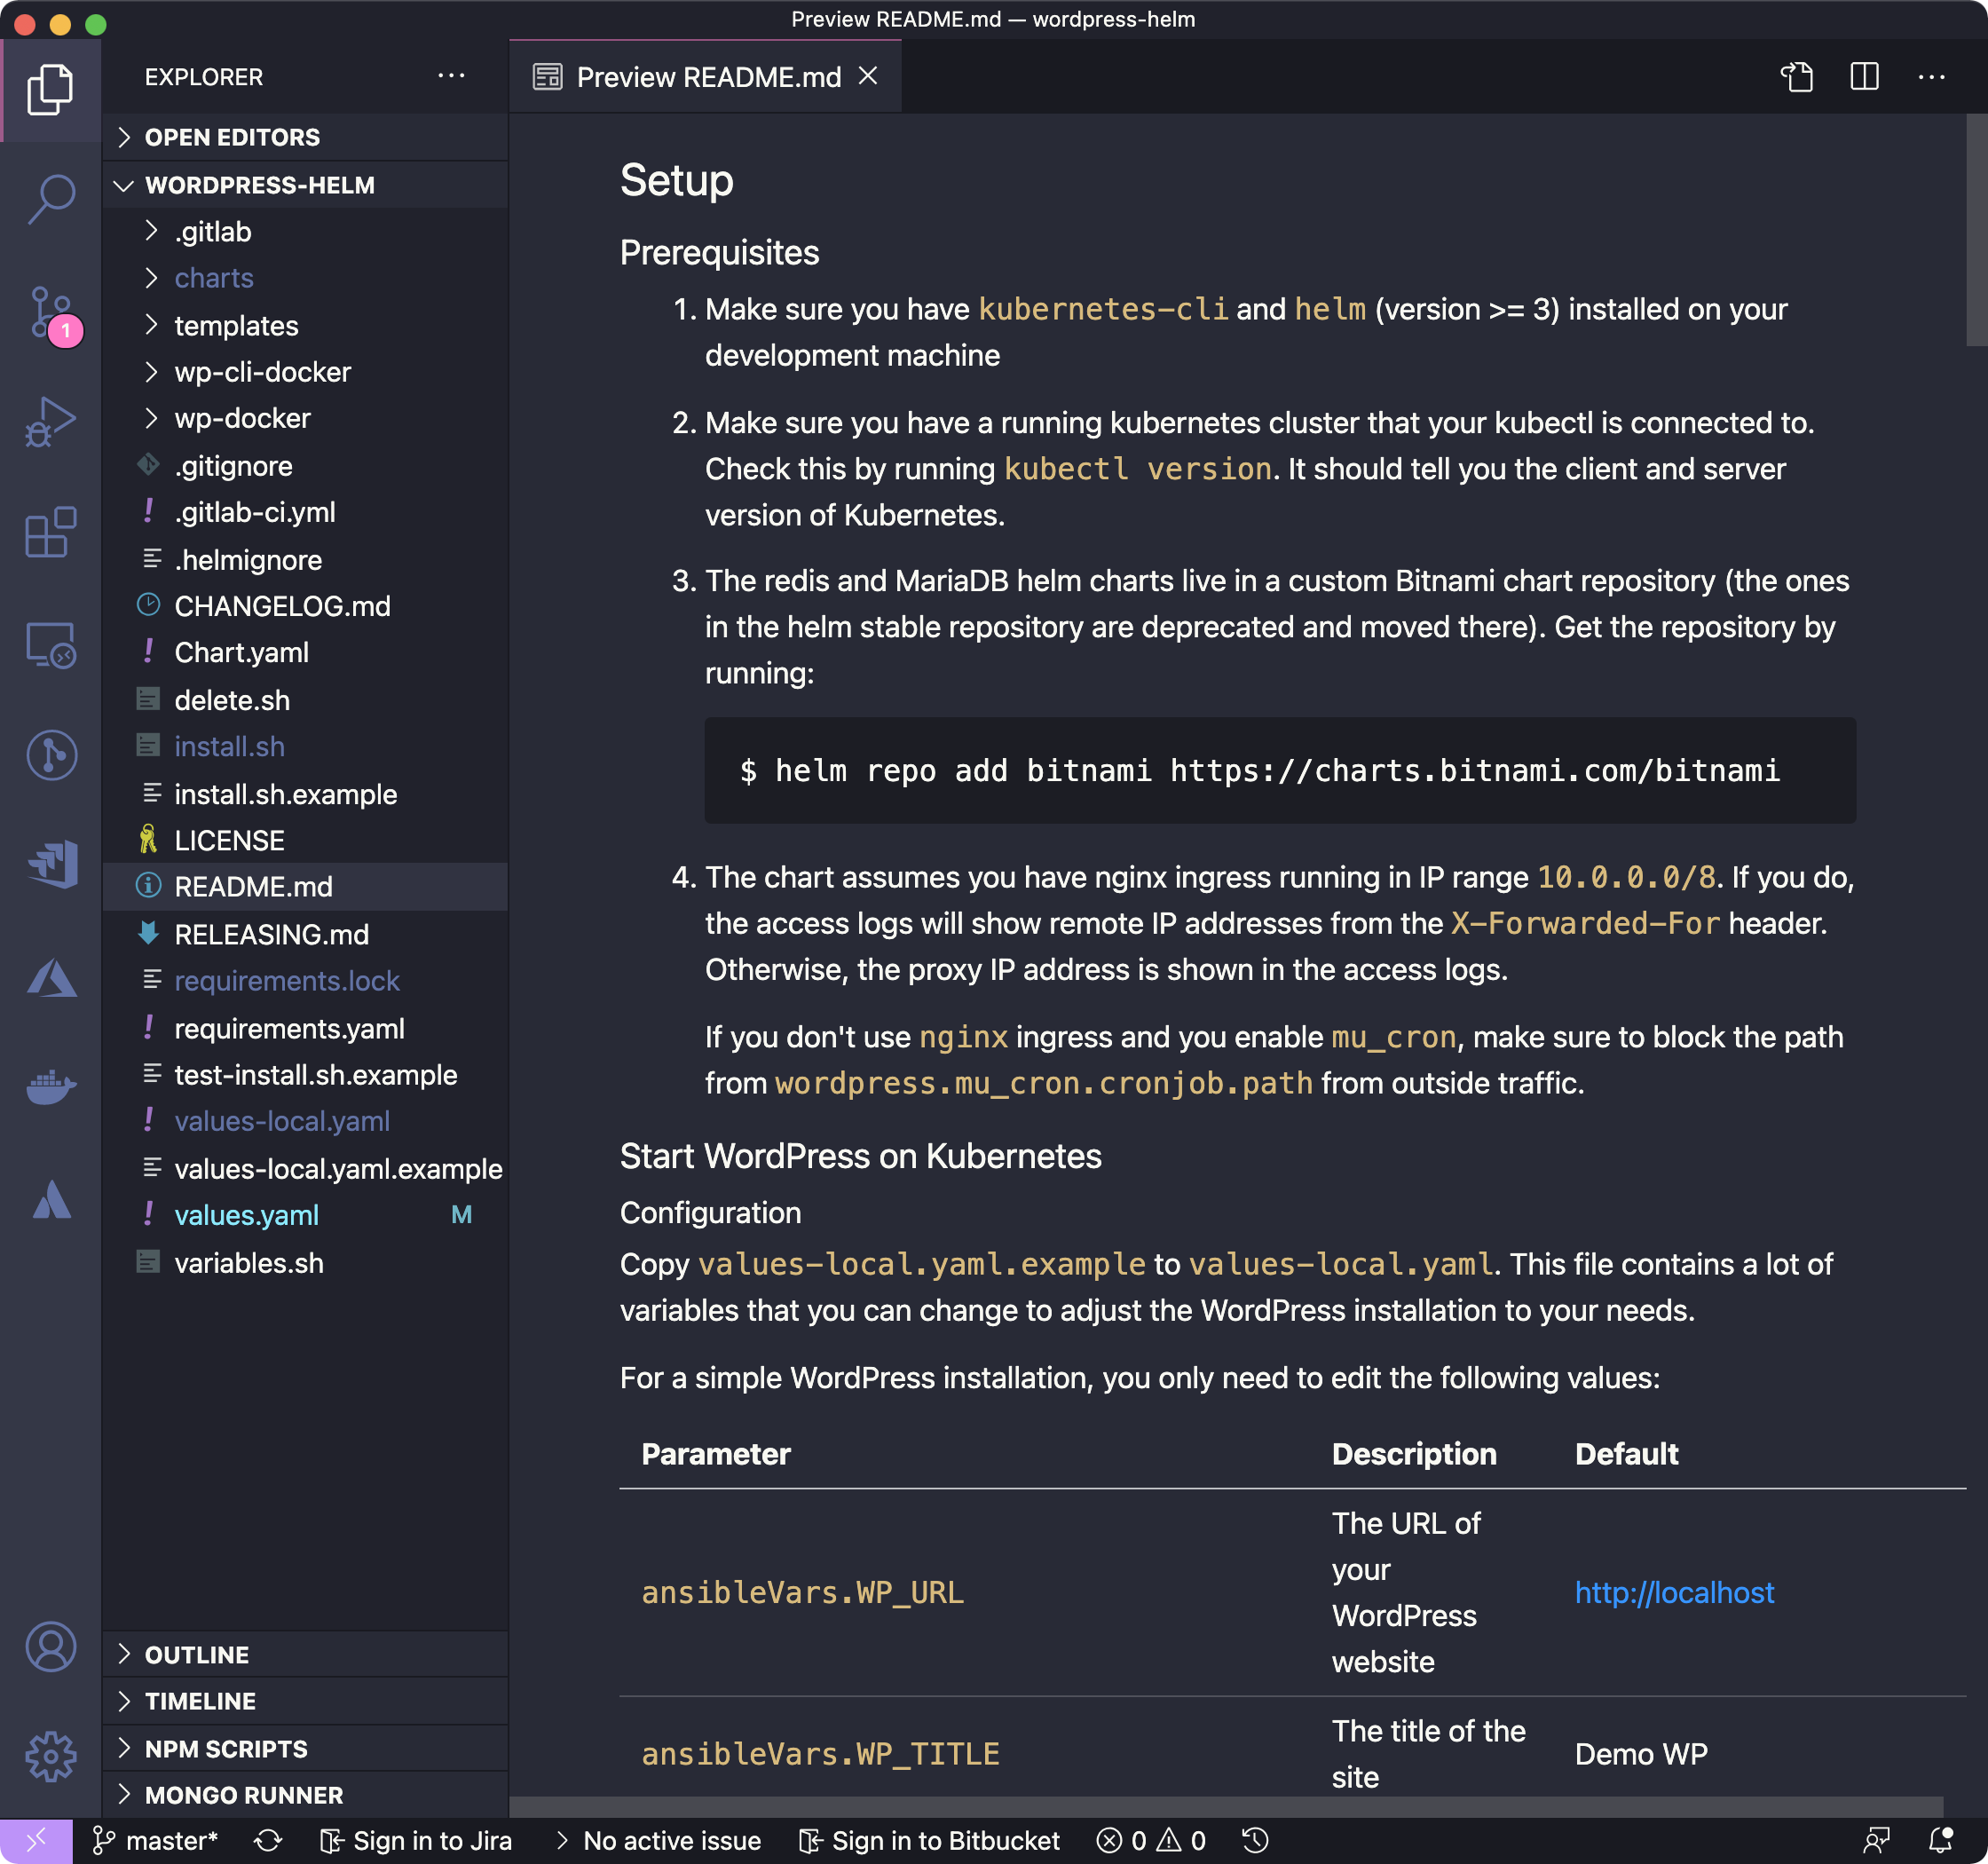Viewport: 1988px width, 1864px height.
Task: Expand the NPM SCRIPTS section
Action: click(306, 1749)
